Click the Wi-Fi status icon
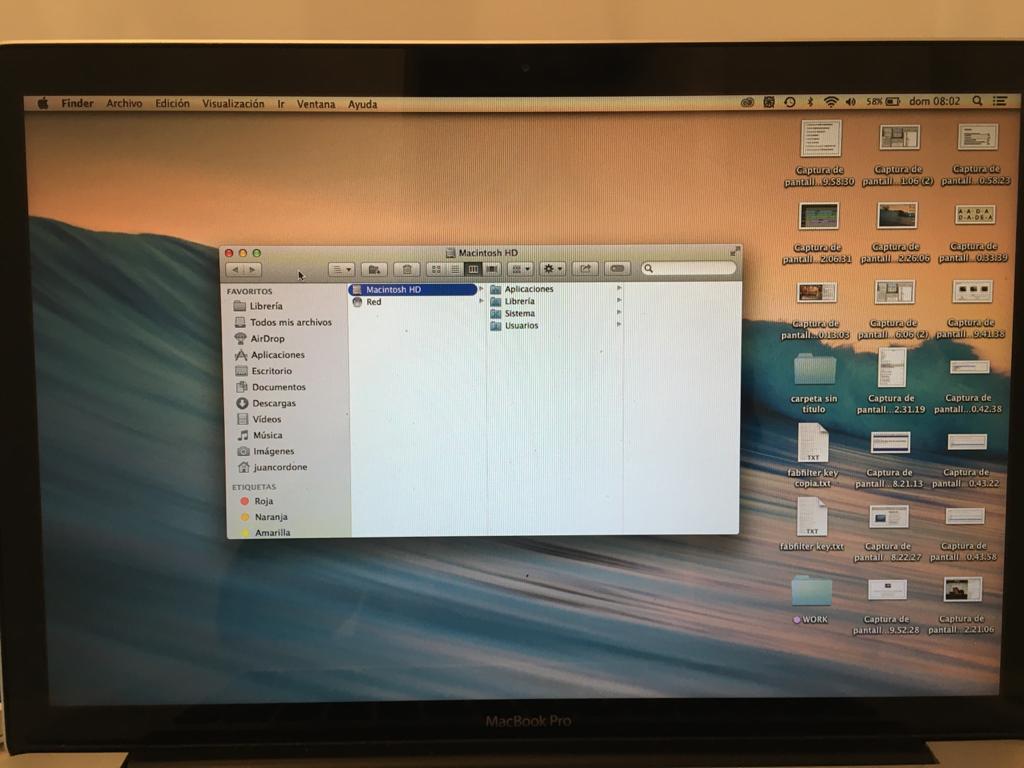 (831, 102)
